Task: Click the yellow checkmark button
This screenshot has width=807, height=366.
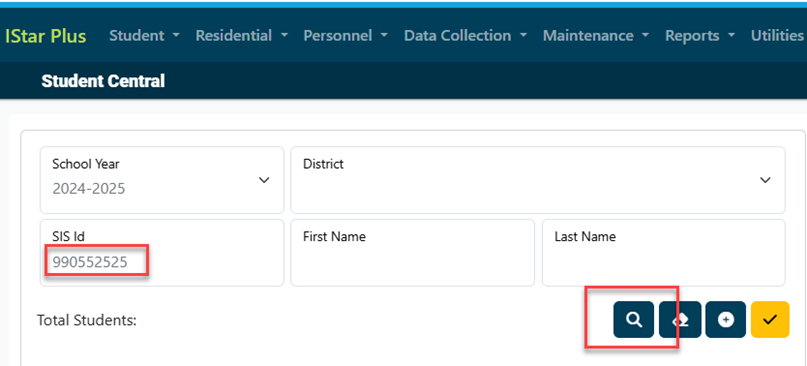Action: click(x=770, y=320)
